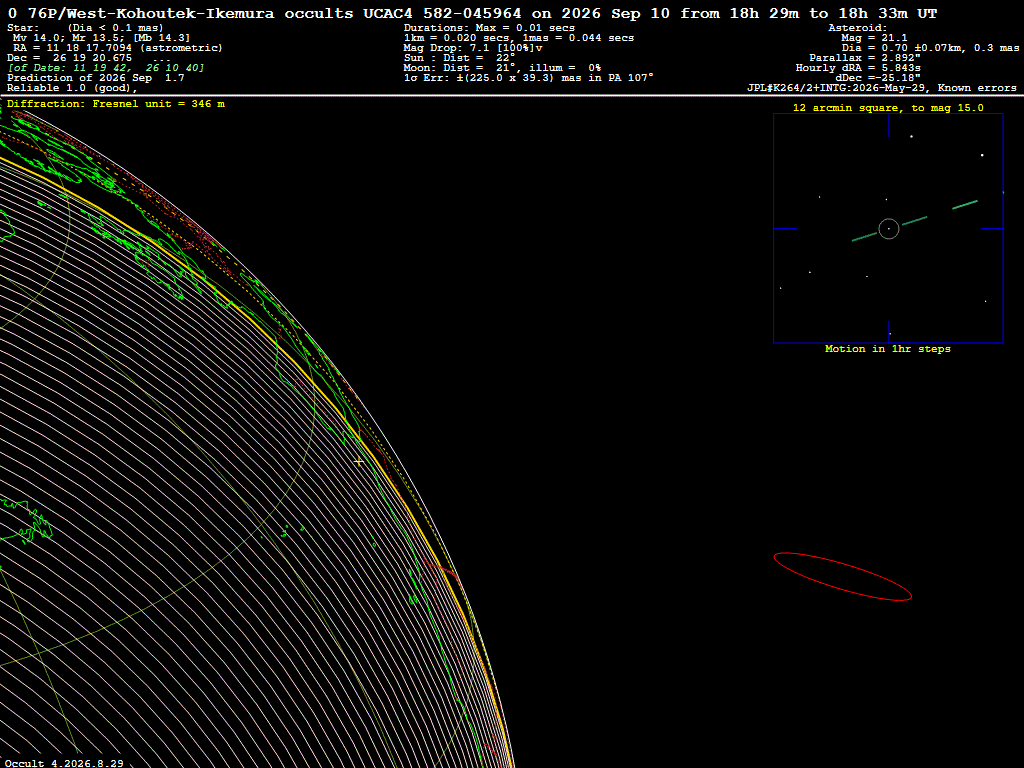
Task: Click the 'Occult 4.2026.8.29' version label
Action: click(x=64, y=763)
